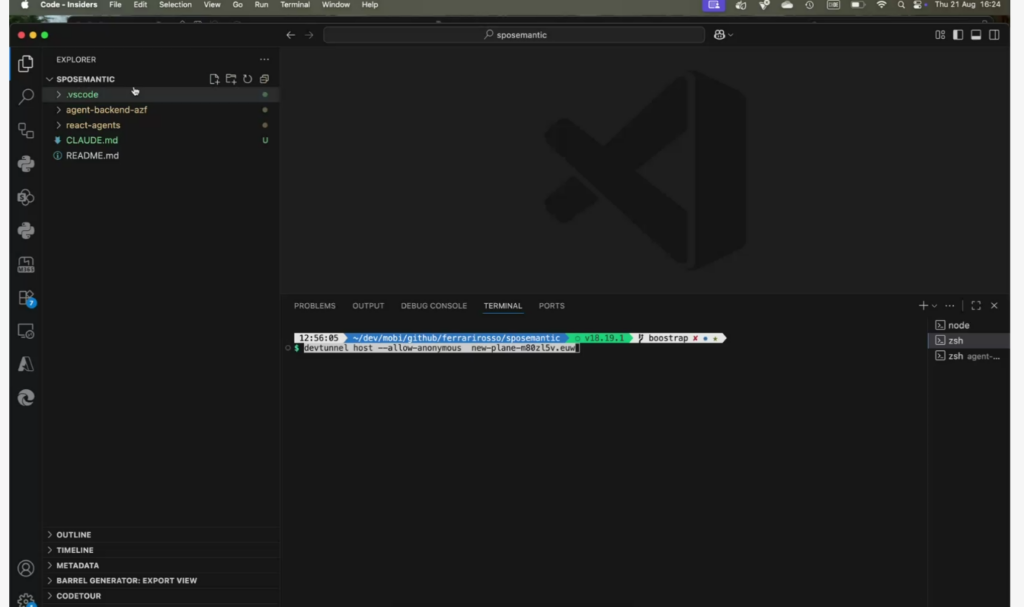1024x607 pixels.
Task: Select the zsh agent terminal instance
Action: (x=968, y=356)
